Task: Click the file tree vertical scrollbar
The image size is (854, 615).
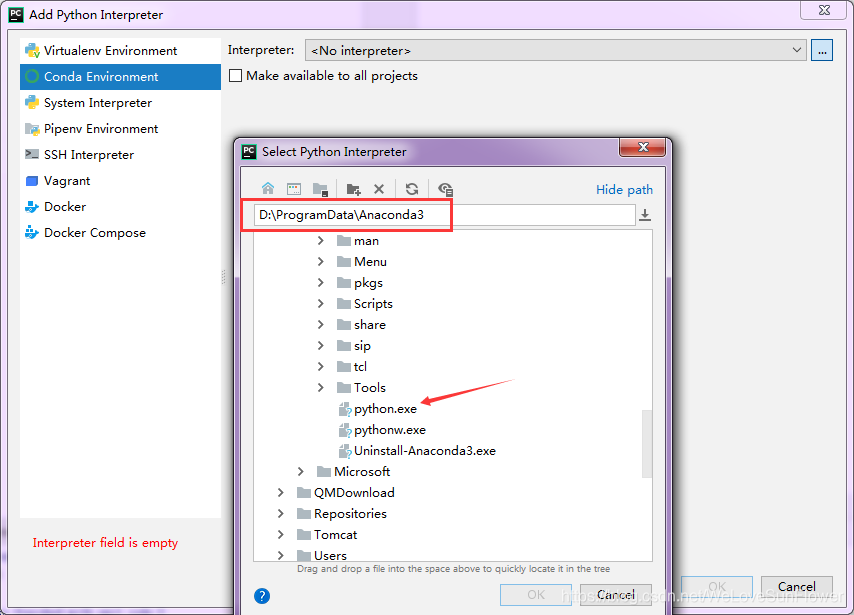Action: pos(647,443)
